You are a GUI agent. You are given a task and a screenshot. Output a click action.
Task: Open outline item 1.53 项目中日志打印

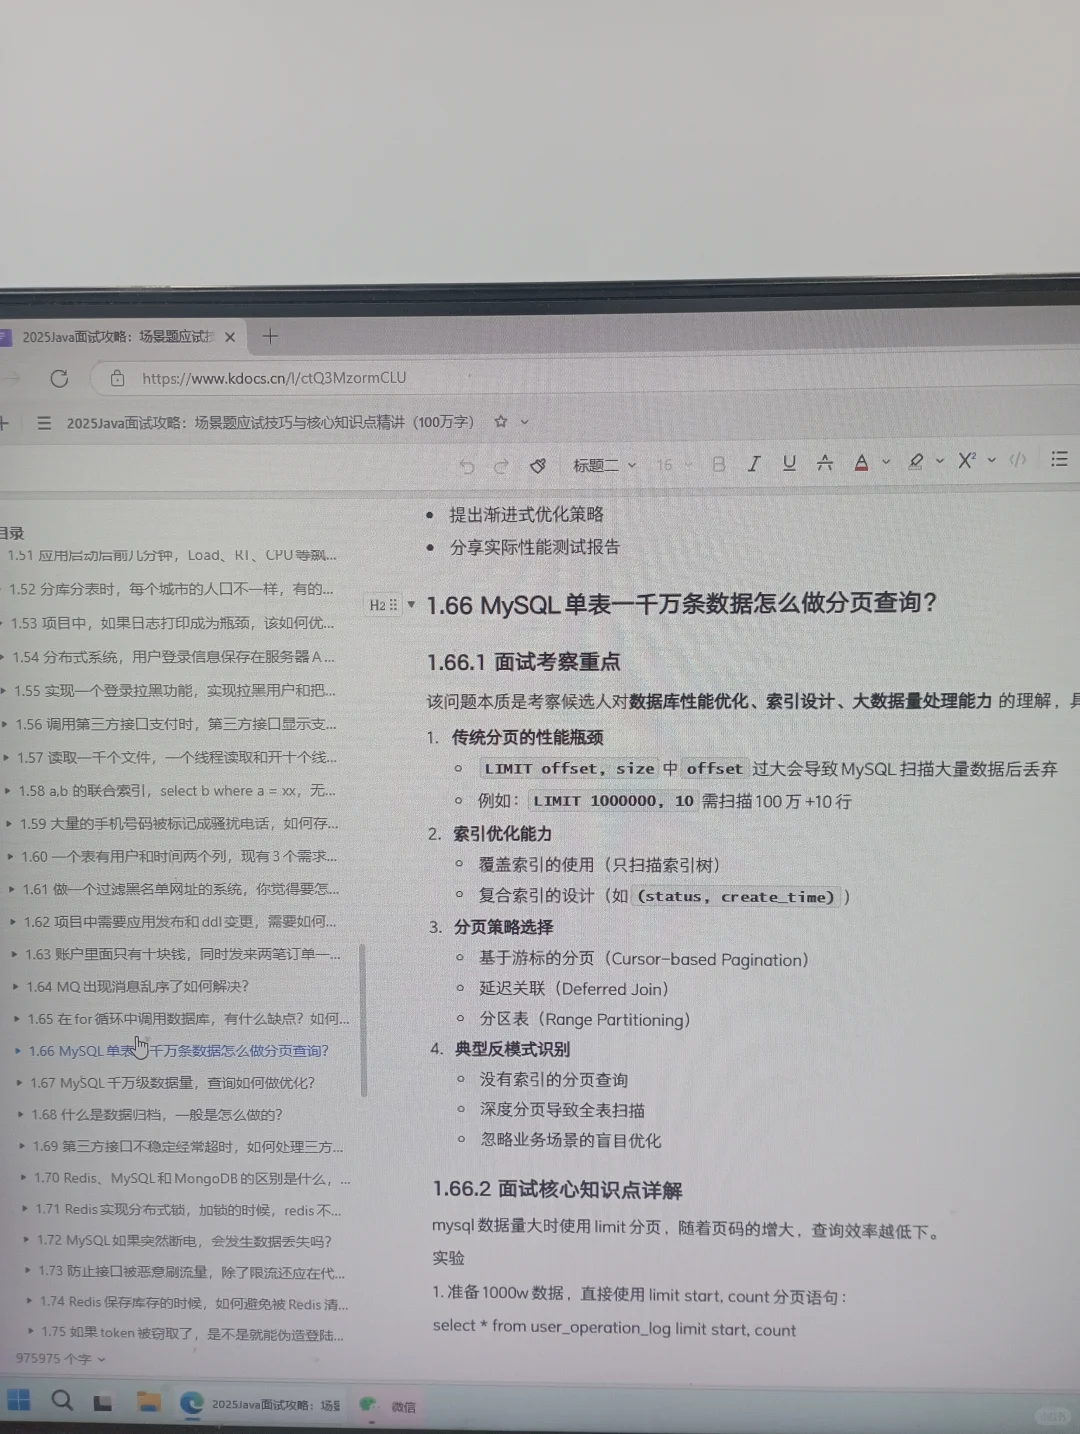(x=172, y=623)
